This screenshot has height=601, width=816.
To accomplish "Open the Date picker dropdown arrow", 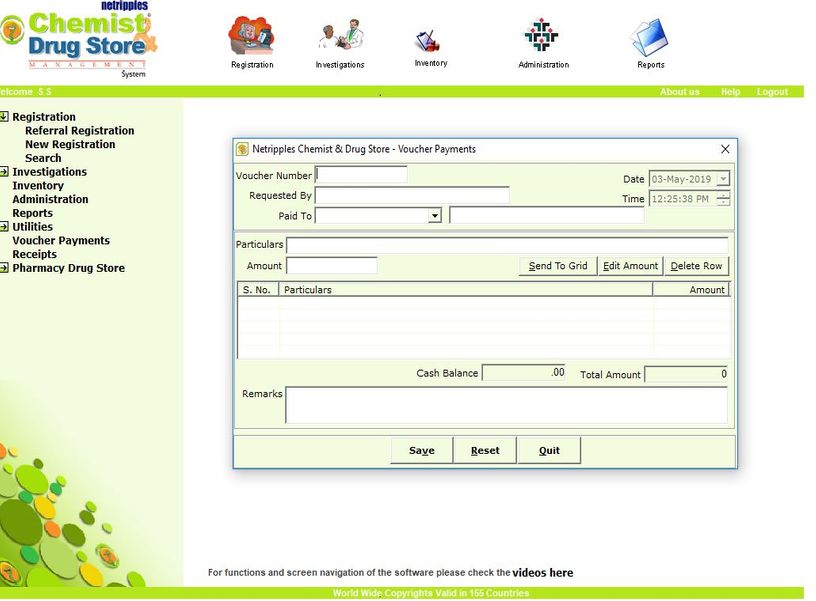I will click(x=723, y=179).
